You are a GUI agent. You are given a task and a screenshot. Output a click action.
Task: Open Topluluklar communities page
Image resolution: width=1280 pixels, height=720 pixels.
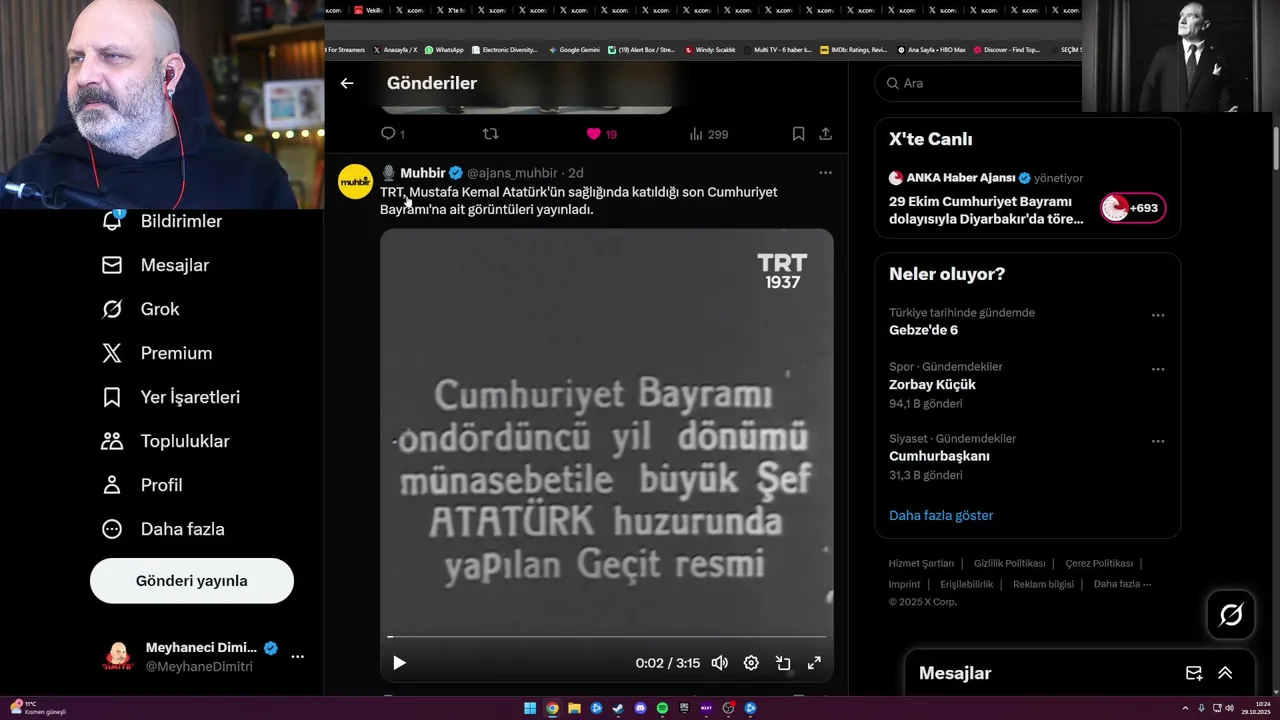(x=166, y=441)
